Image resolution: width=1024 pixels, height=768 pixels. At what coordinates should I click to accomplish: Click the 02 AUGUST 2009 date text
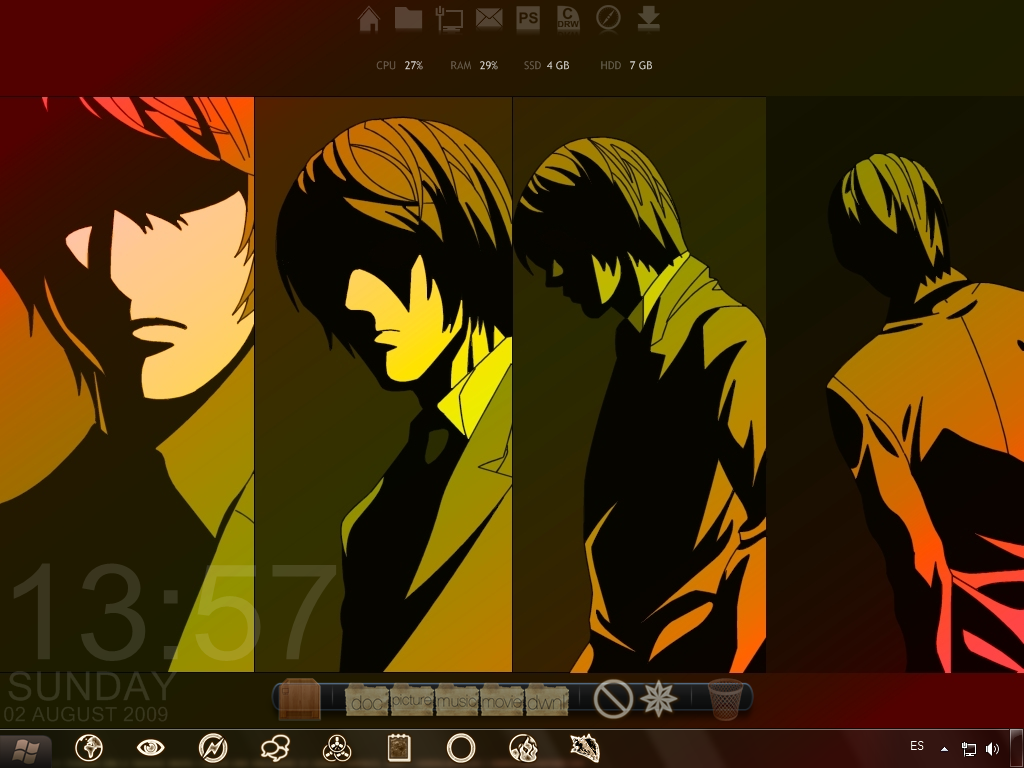[x=86, y=714]
